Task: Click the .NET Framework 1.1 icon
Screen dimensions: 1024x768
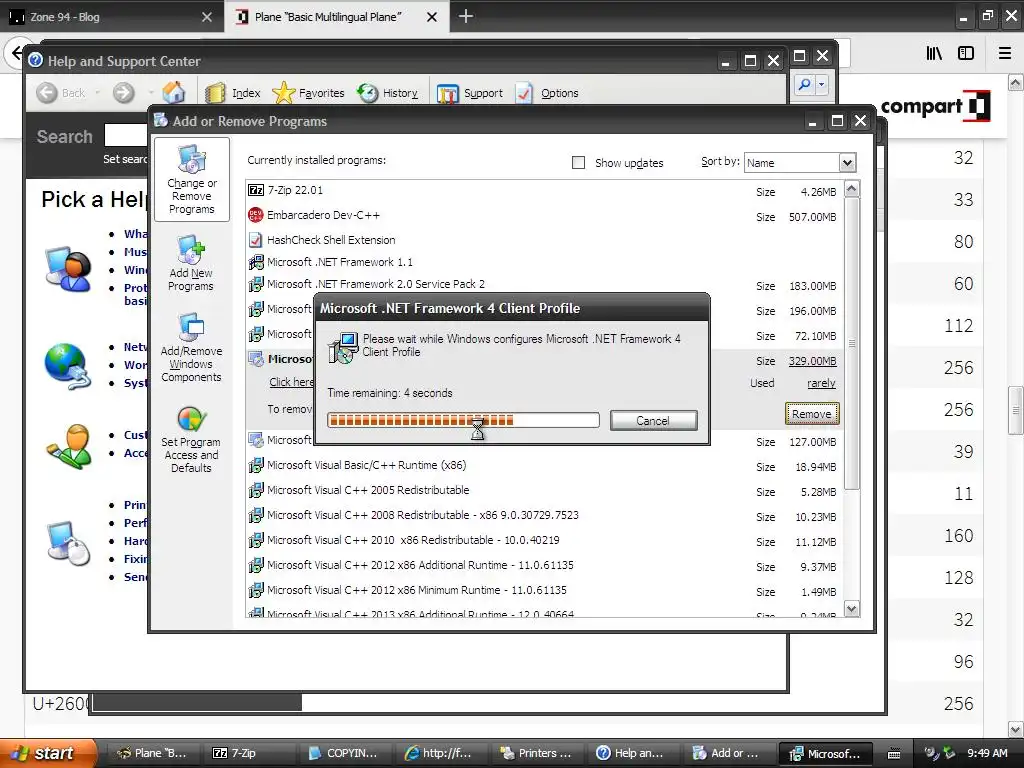Action: click(256, 263)
